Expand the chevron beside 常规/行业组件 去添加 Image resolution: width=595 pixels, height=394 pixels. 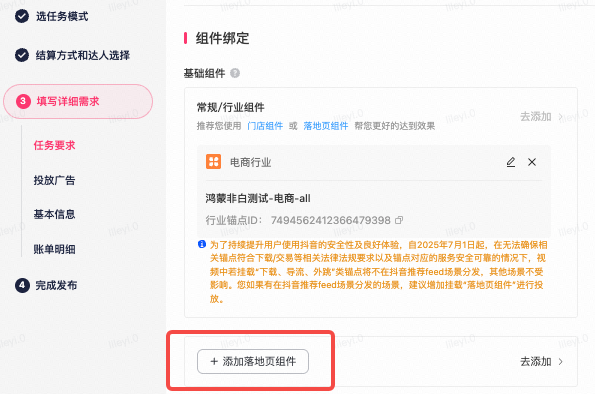(560, 117)
